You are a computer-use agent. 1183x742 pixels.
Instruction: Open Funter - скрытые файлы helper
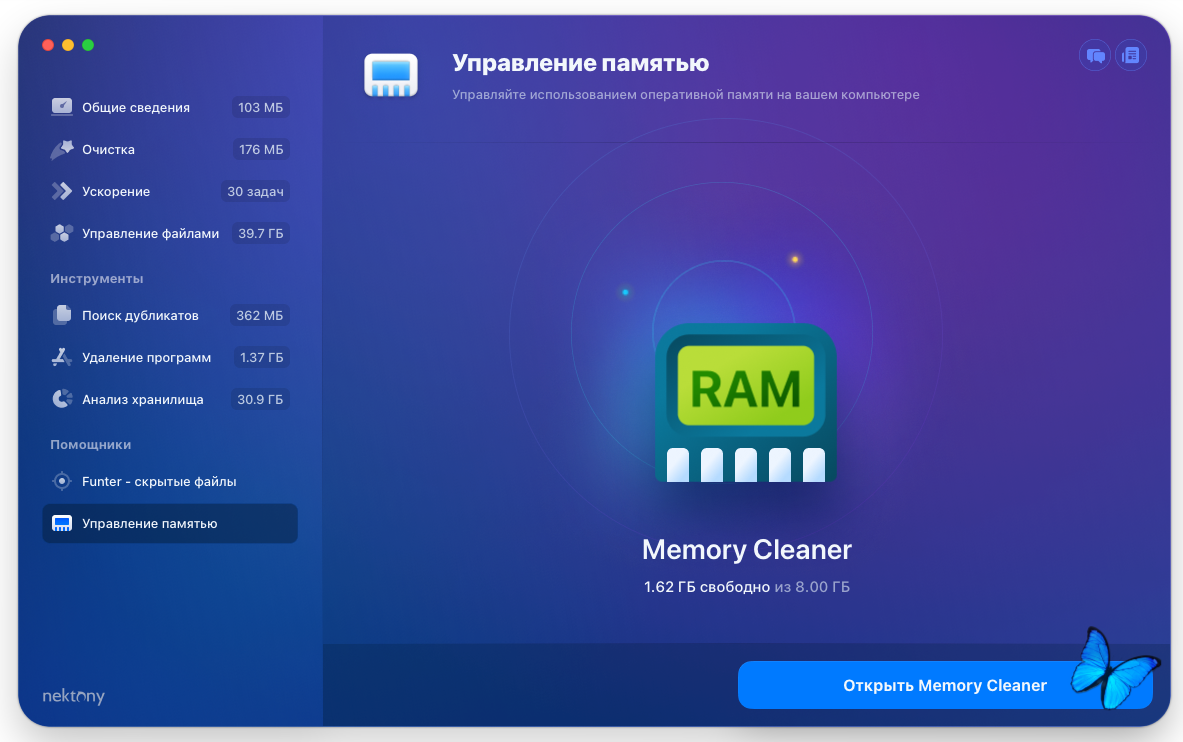(170, 481)
